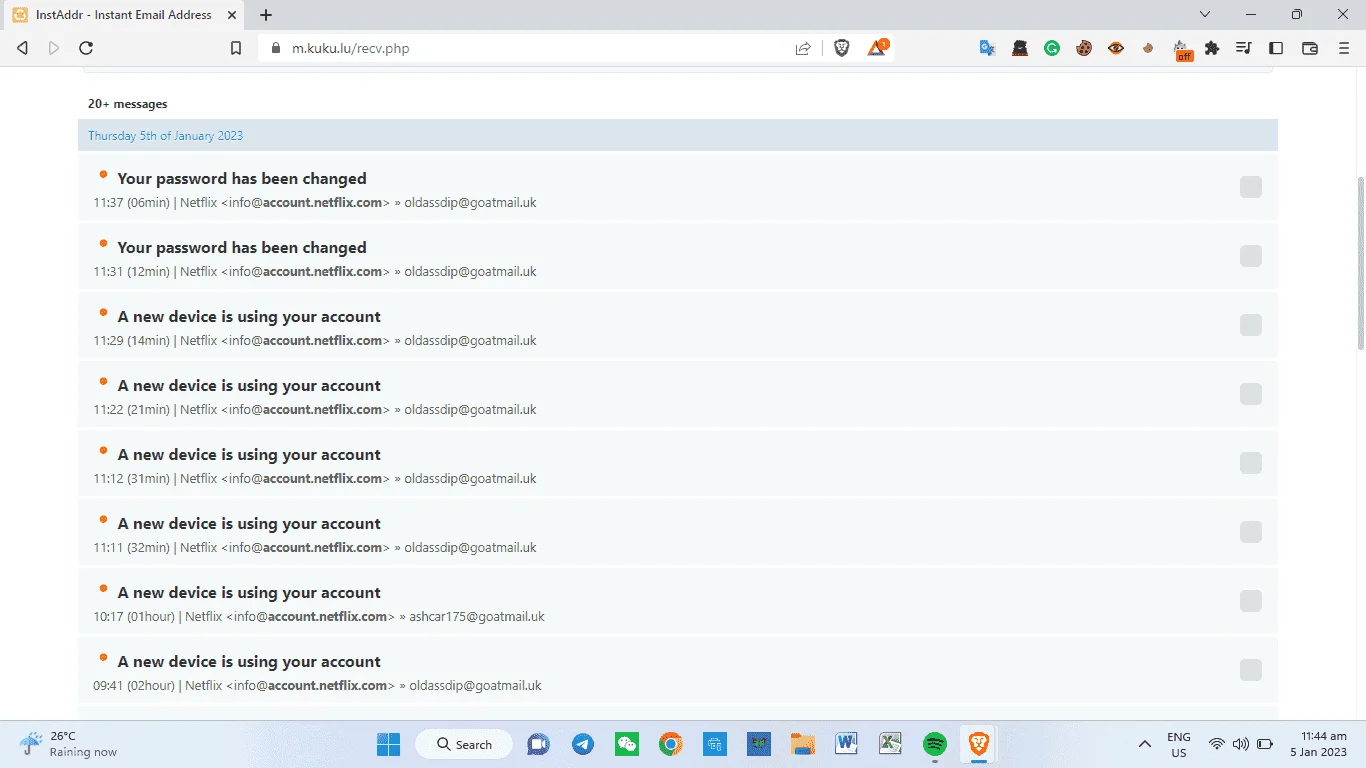Open the Brave Wallet icon
This screenshot has width=1366, height=768.
pyautogui.click(x=1309, y=48)
